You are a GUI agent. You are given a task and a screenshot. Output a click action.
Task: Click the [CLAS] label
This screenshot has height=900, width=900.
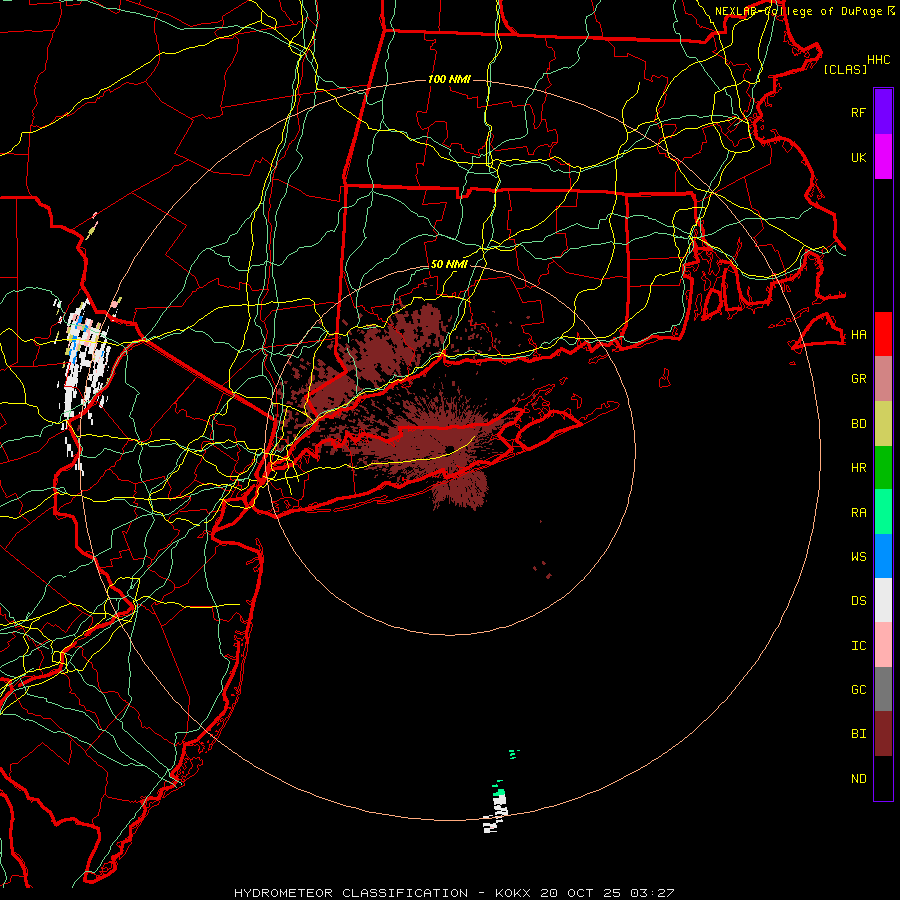[x=845, y=69]
